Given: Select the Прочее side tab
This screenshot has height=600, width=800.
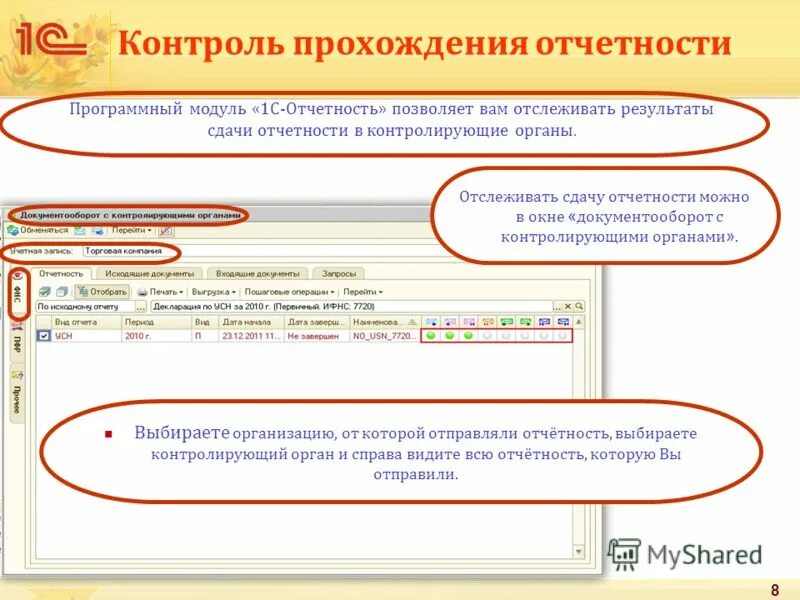Looking at the screenshot, I should 17,394.
